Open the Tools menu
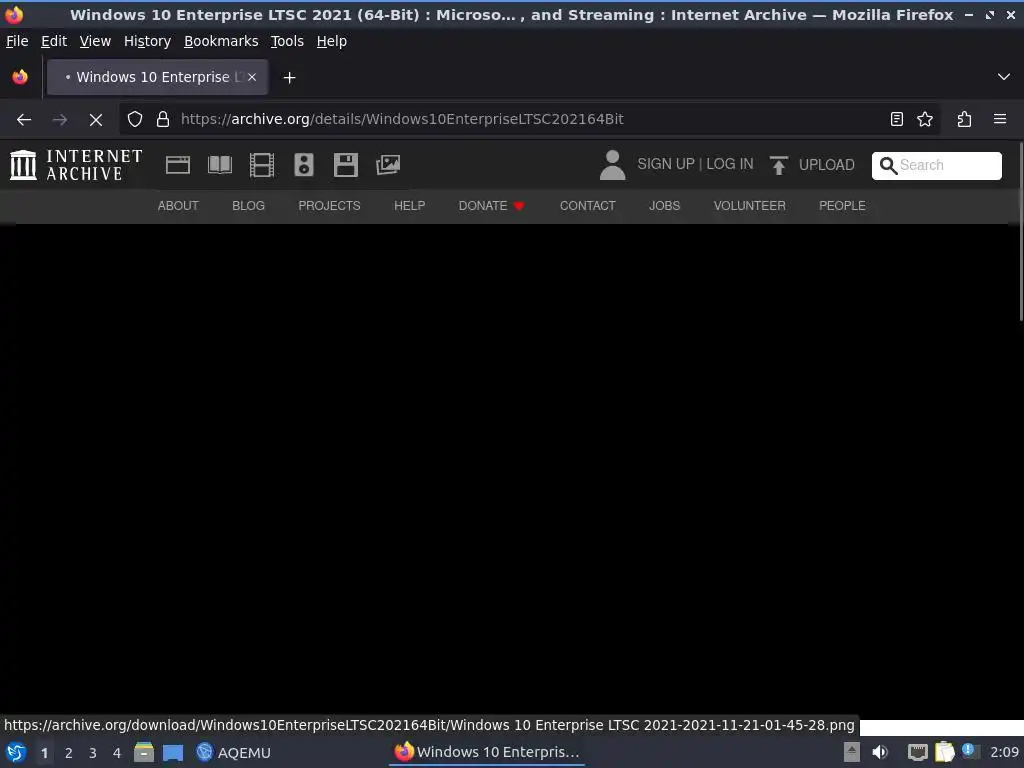The image size is (1024, 768). (287, 41)
